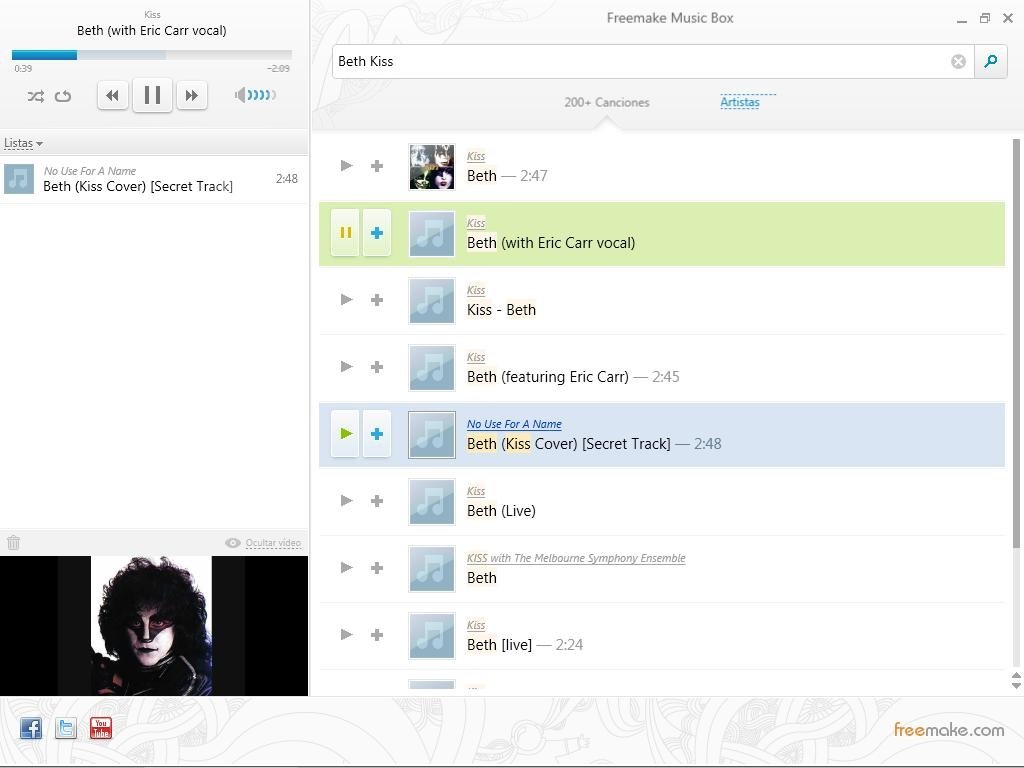Add Beth 2:47 to the playlist

pyautogui.click(x=377, y=166)
